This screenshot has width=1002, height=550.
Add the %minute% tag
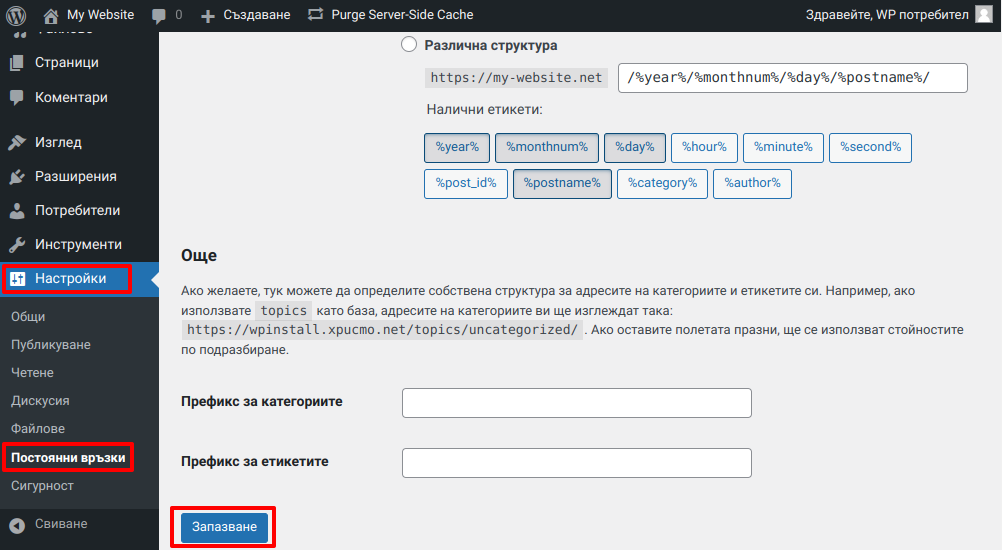pos(783,148)
